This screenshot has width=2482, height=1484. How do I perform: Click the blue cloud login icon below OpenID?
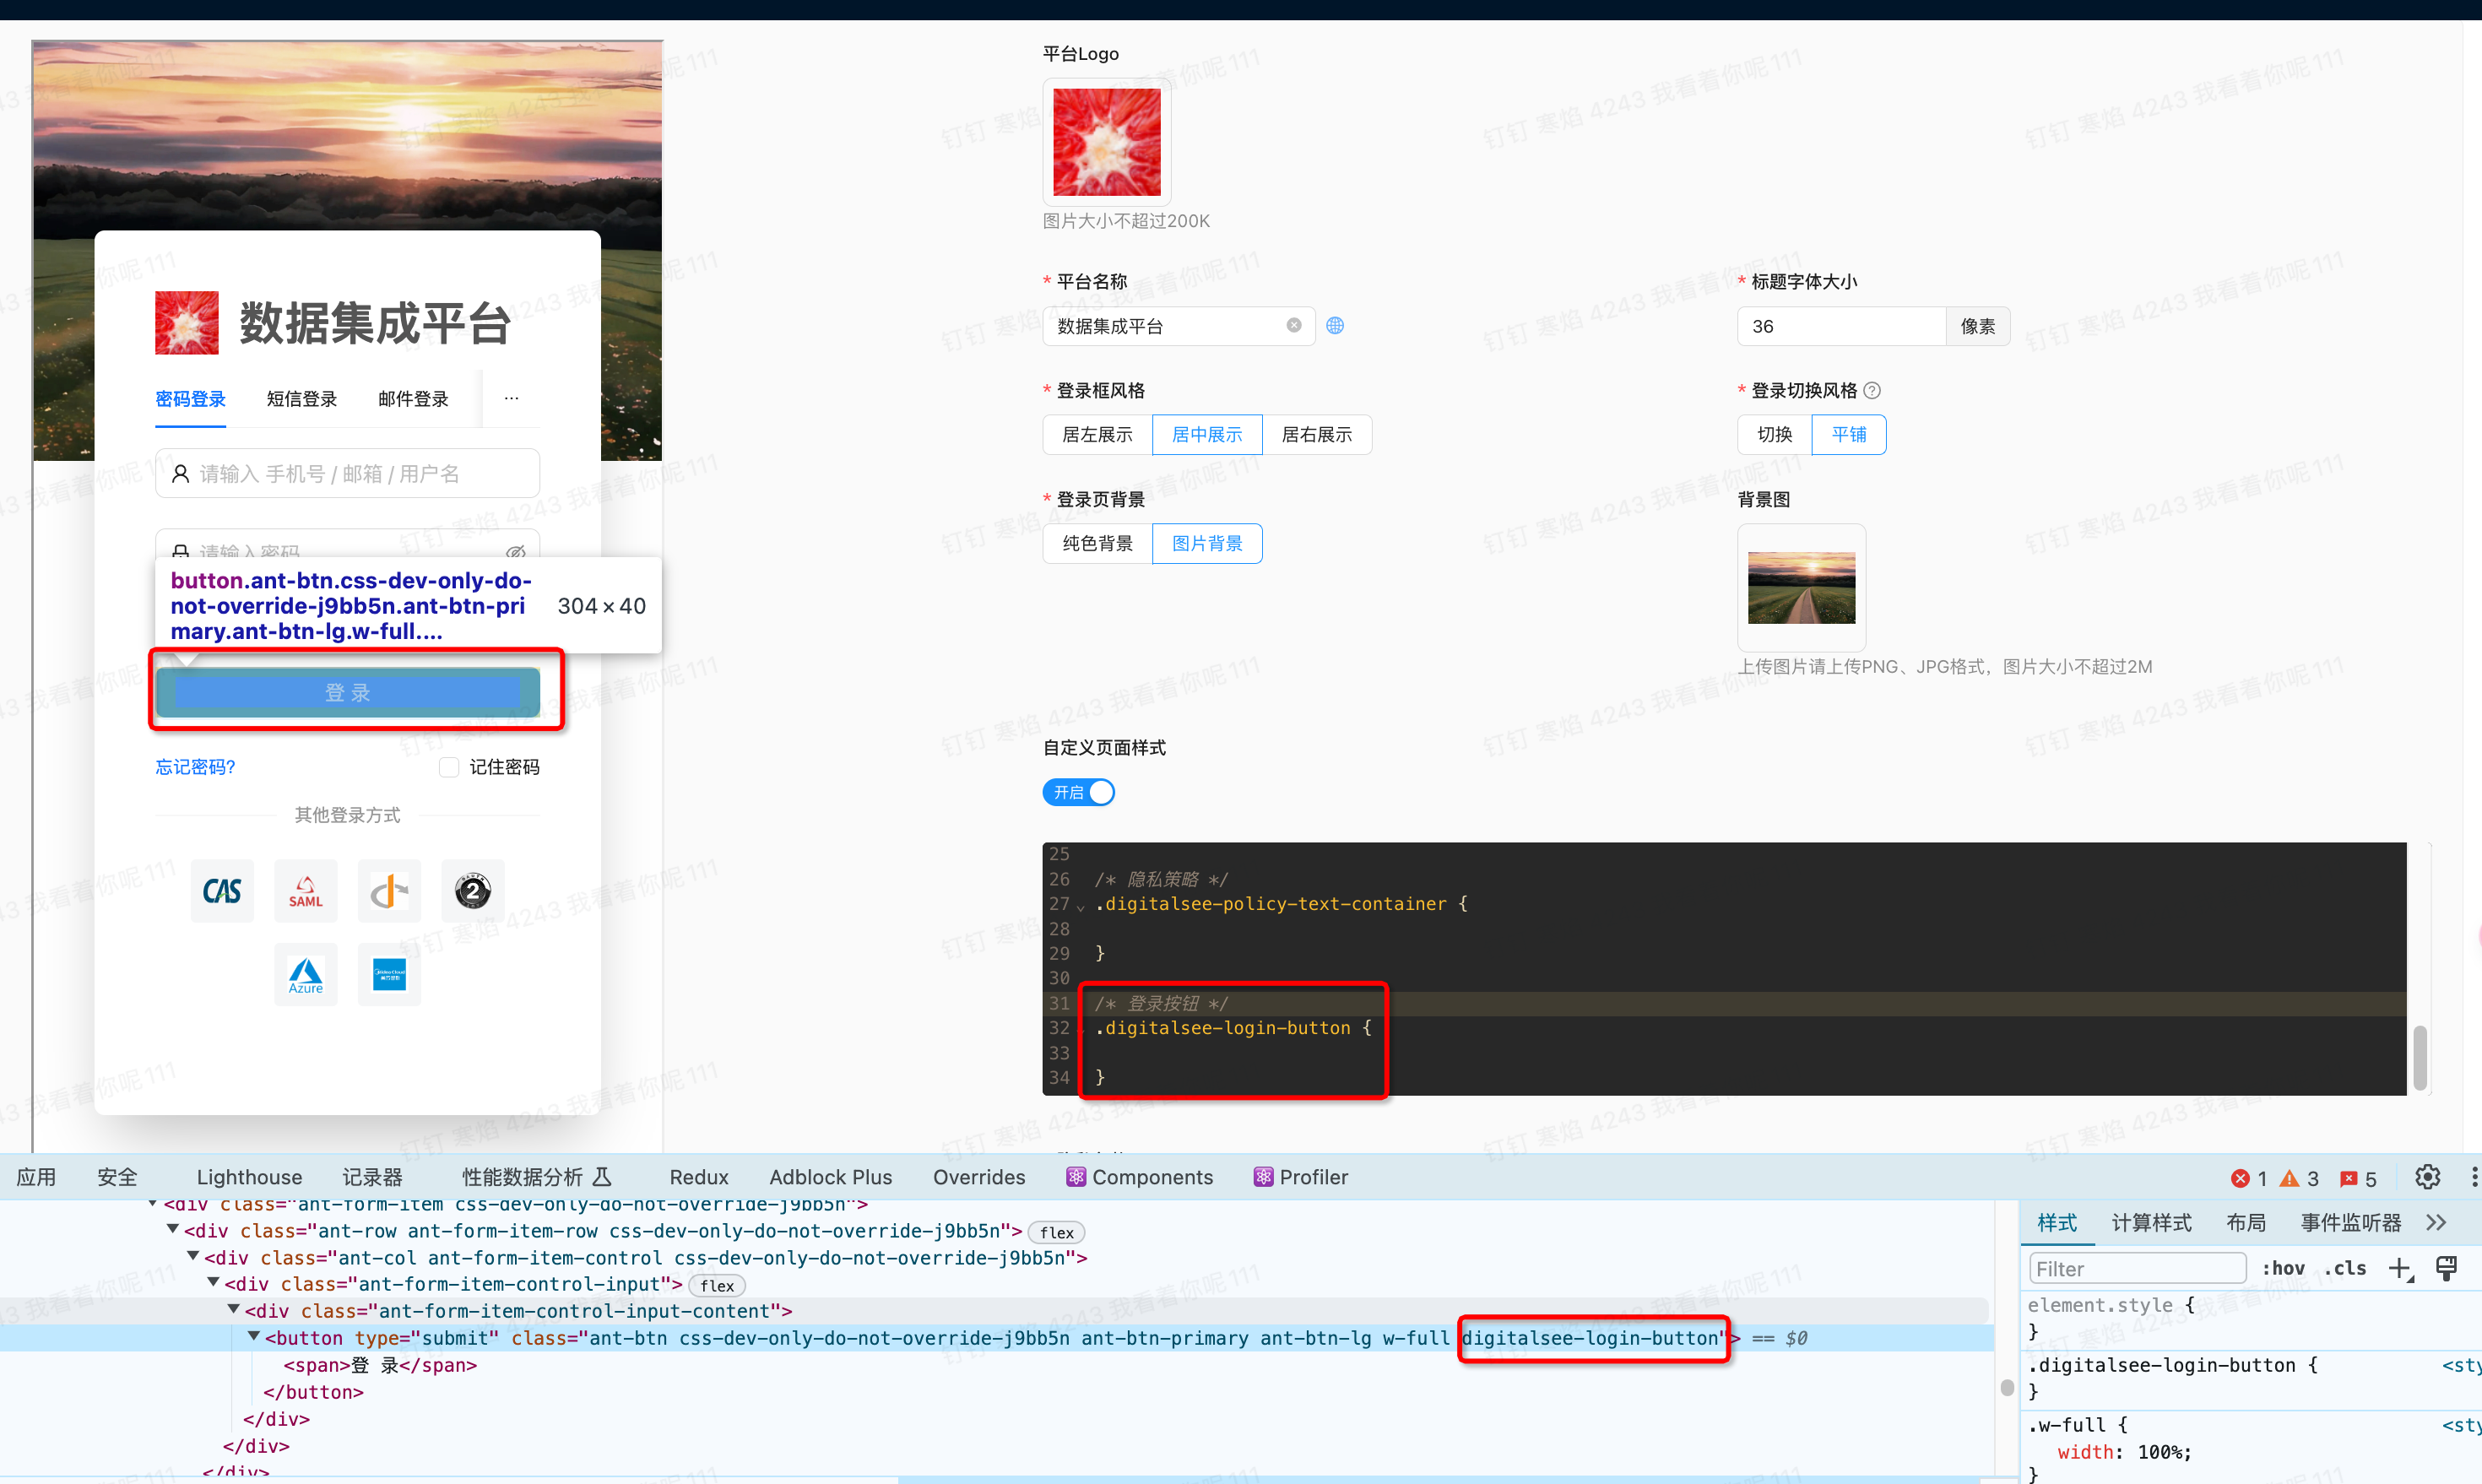coord(389,974)
